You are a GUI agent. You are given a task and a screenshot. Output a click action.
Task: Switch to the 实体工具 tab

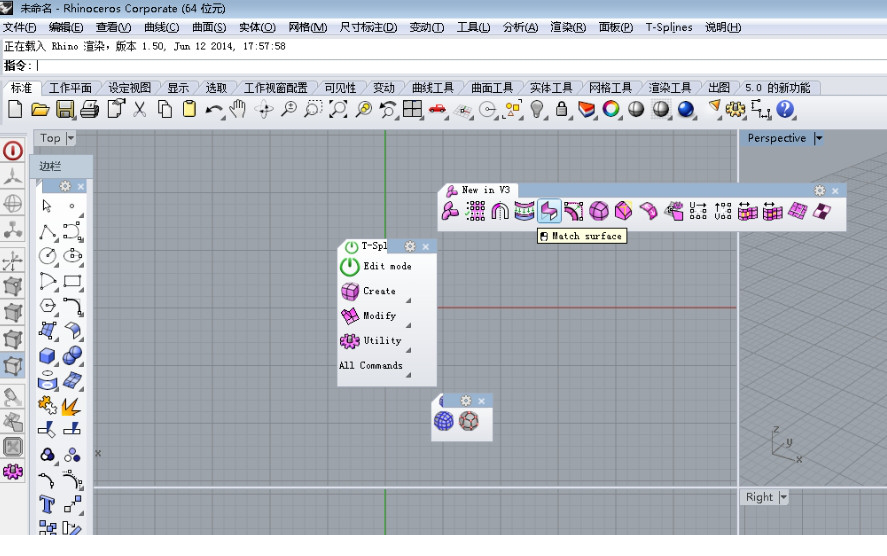(x=551, y=88)
